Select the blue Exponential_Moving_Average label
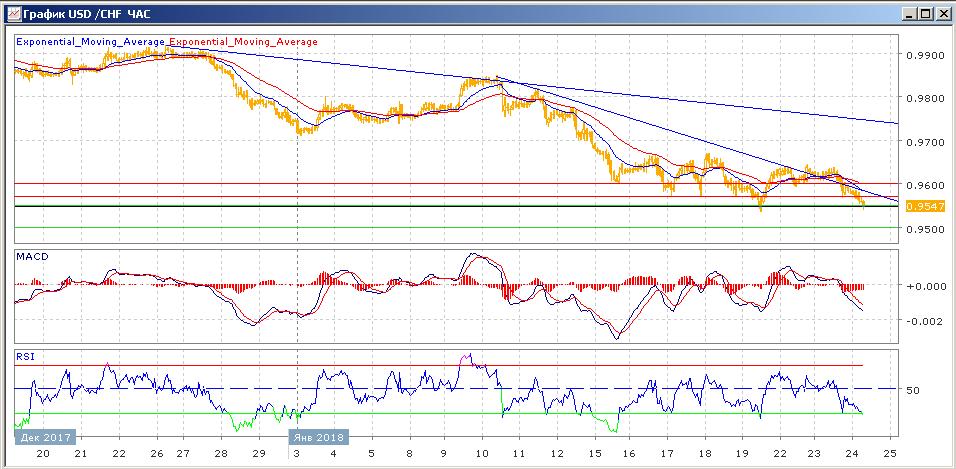This screenshot has width=956, height=469. pos(91,42)
